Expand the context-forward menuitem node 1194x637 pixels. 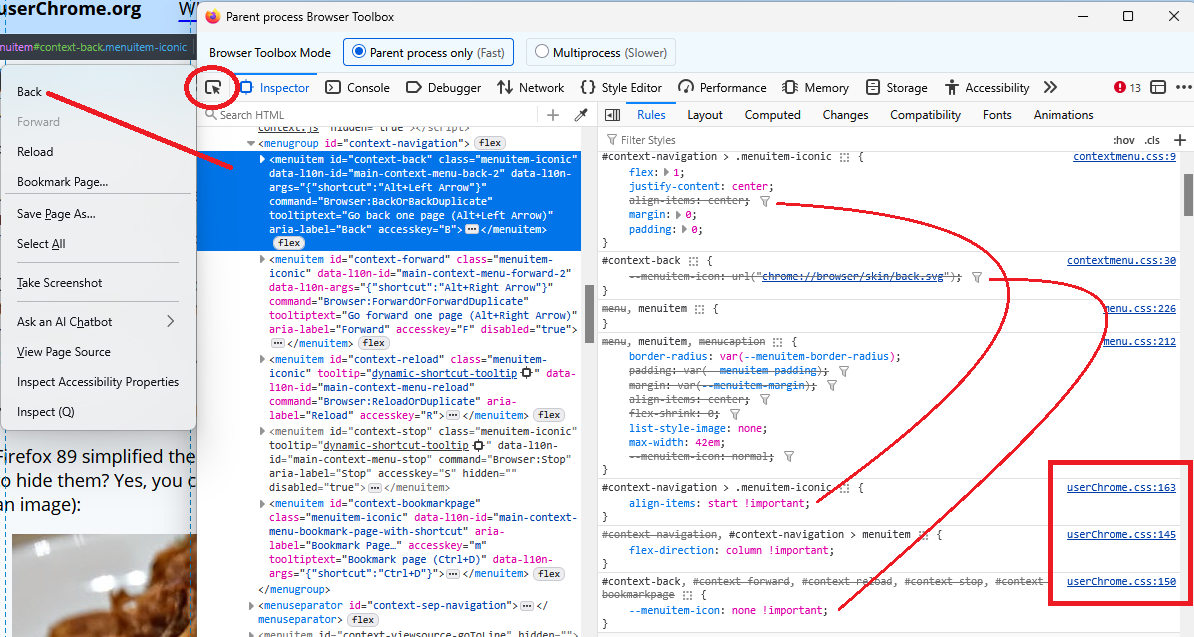pos(262,259)
